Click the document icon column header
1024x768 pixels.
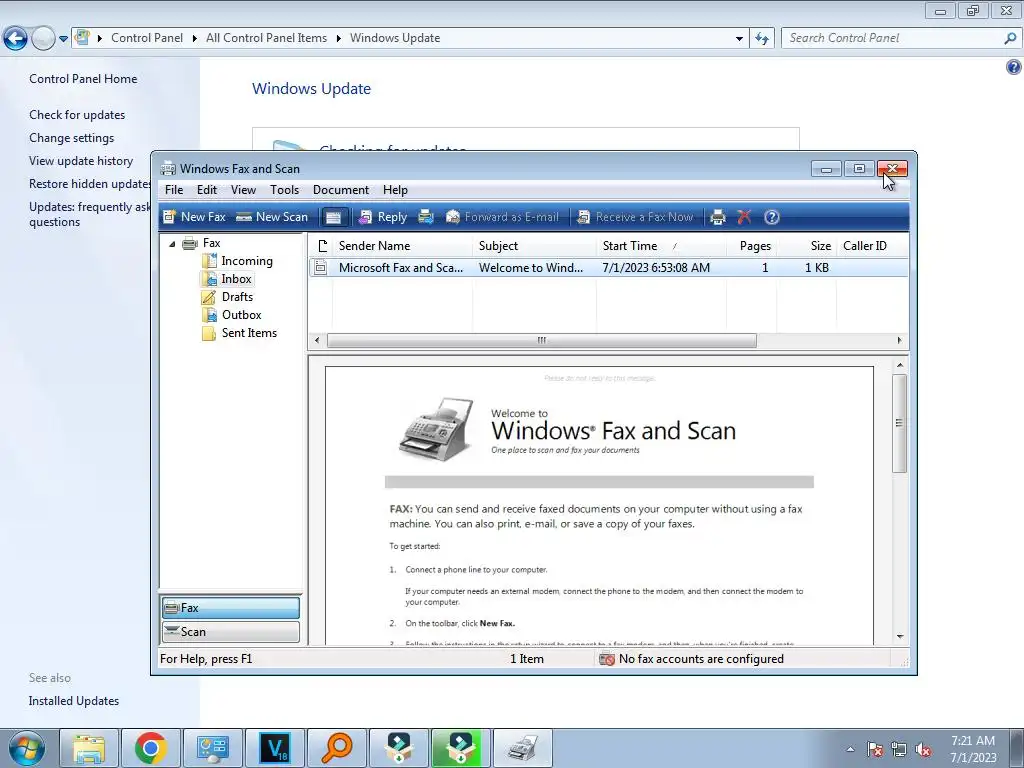click(321, 246)
